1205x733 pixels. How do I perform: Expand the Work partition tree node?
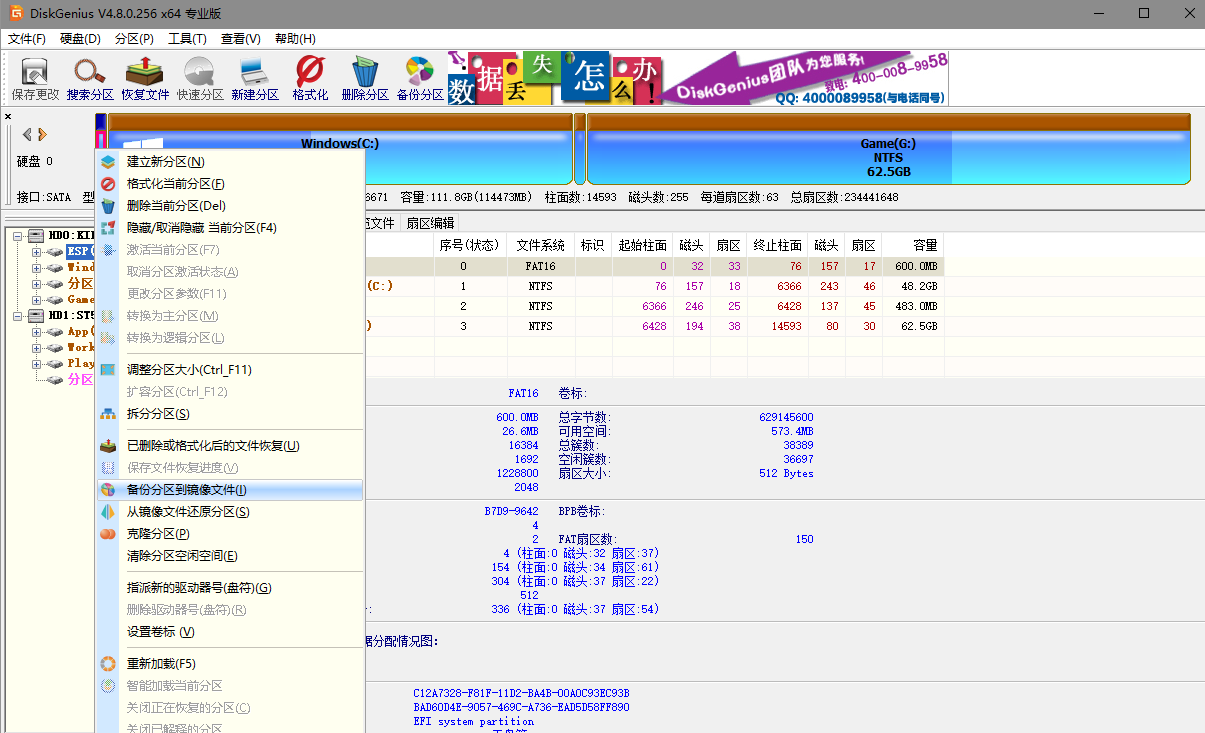(37, 348)
